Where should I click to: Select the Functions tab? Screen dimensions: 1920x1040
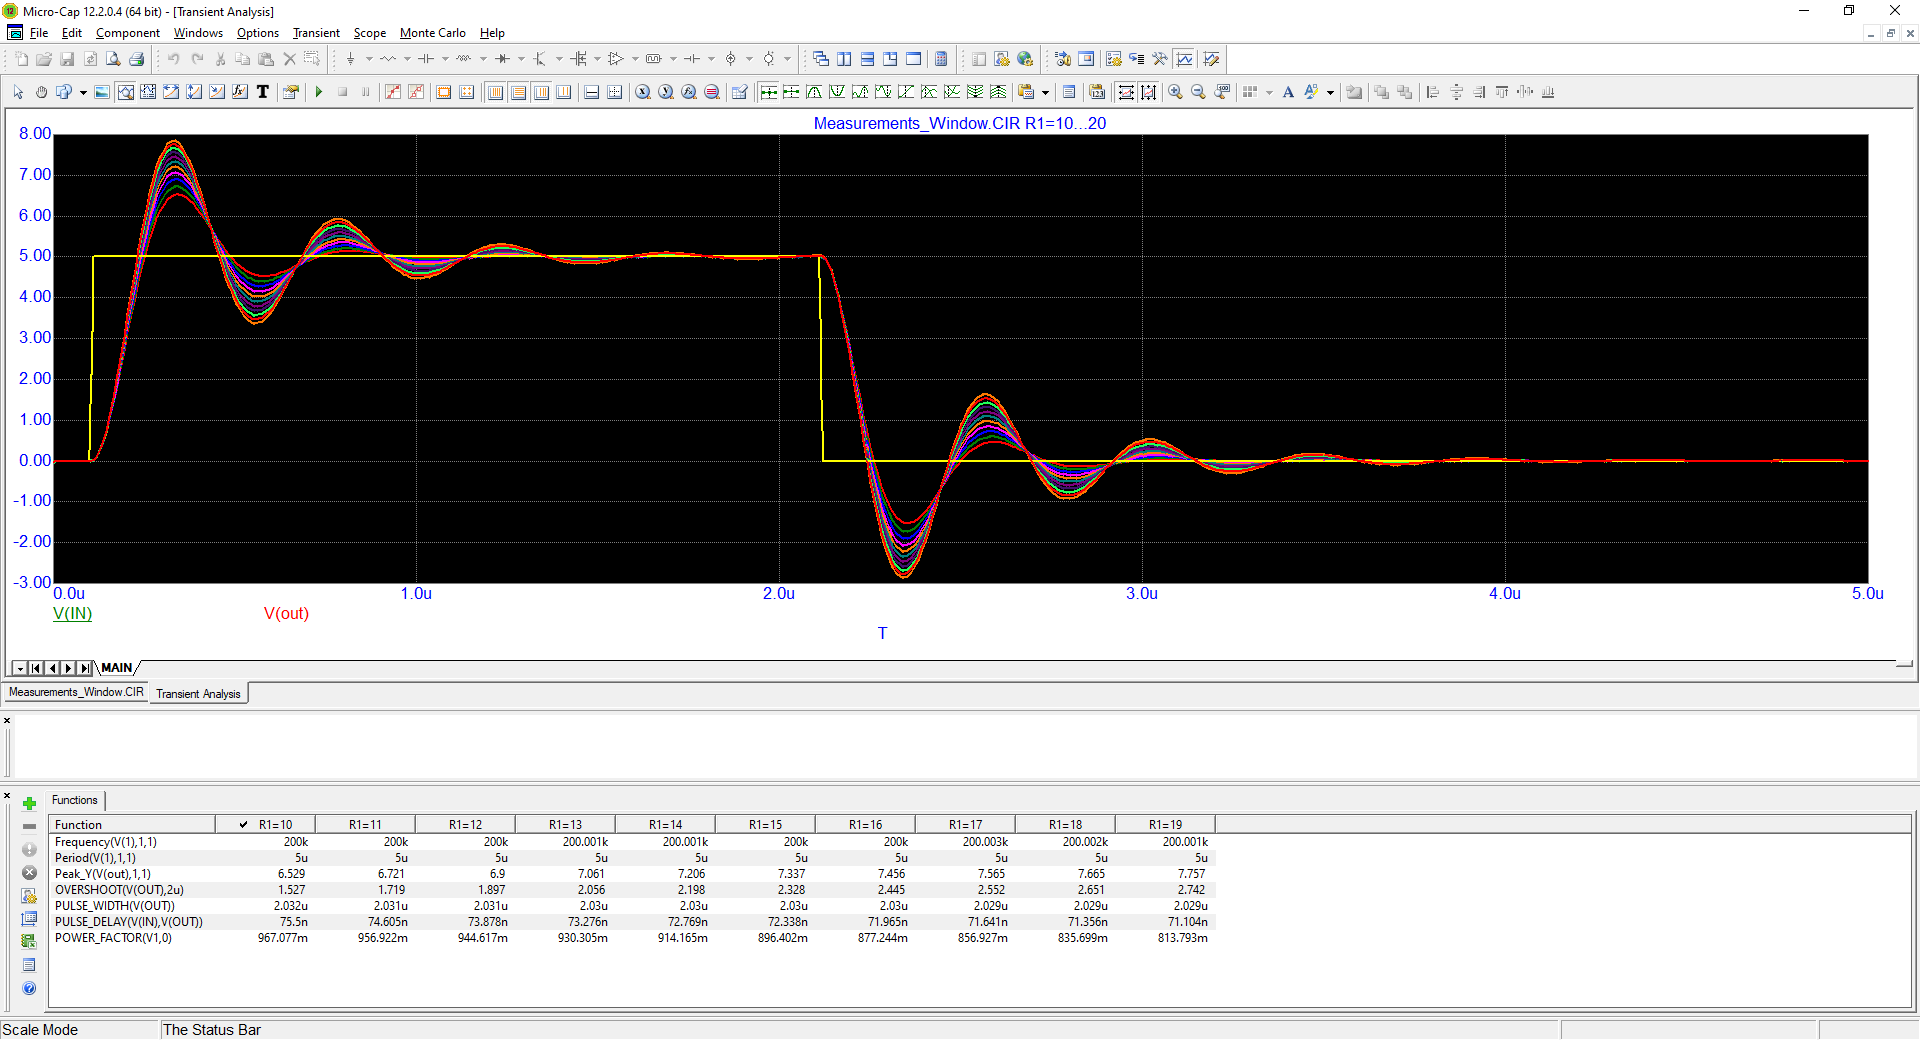[75, 800]
